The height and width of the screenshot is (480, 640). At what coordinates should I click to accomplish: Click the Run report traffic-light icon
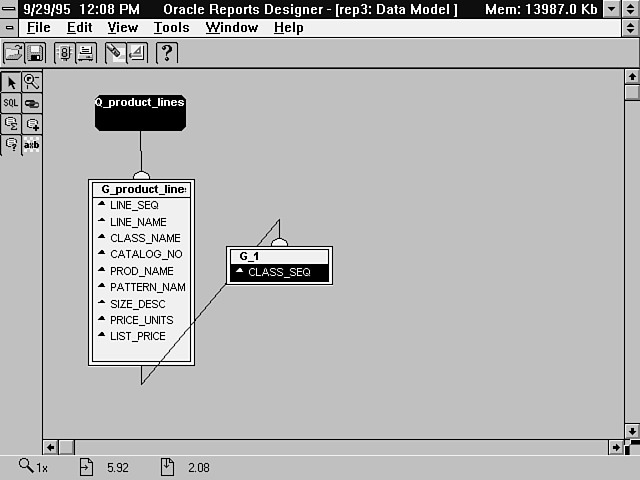pyautogui.click(x=64, y=53)
